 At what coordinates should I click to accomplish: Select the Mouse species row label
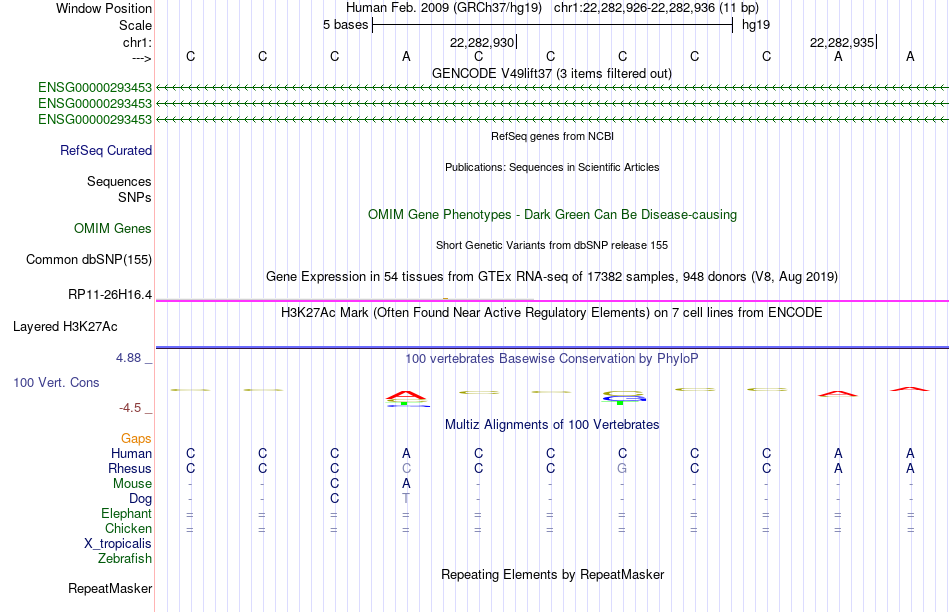(x=132, y=484)
